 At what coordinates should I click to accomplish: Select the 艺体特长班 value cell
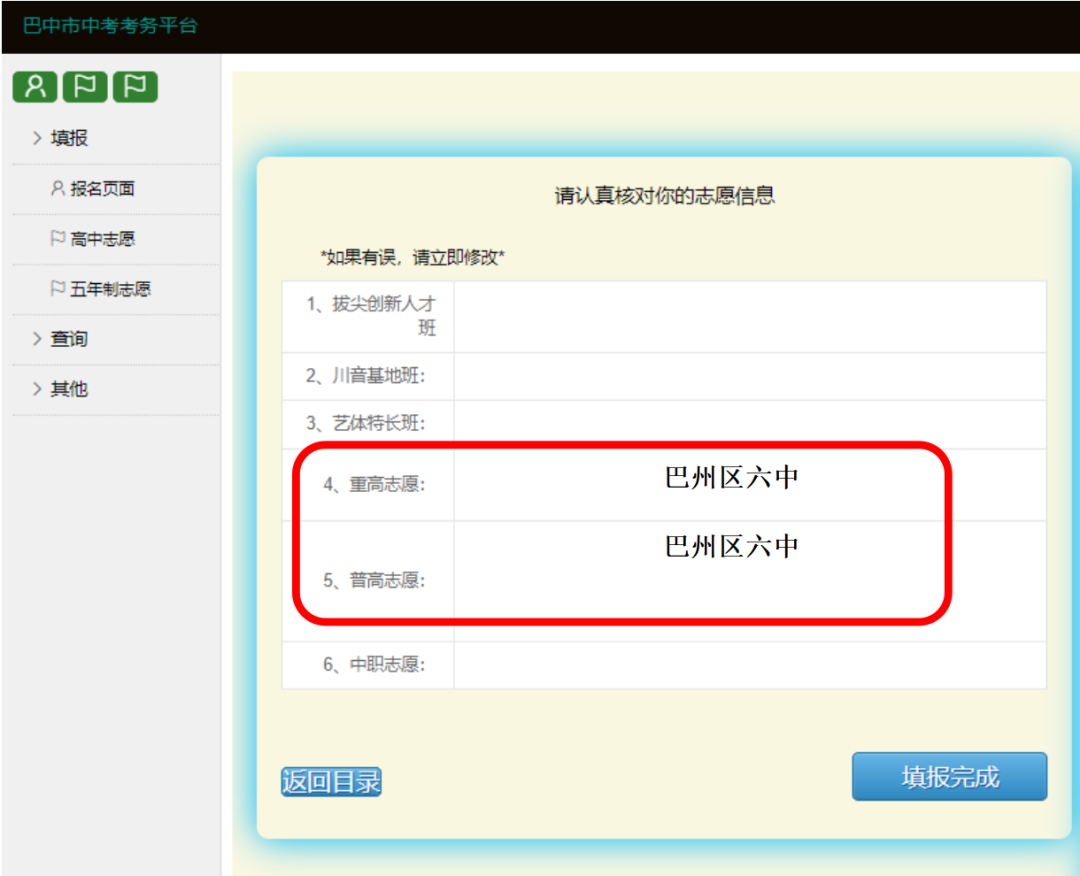749,424
